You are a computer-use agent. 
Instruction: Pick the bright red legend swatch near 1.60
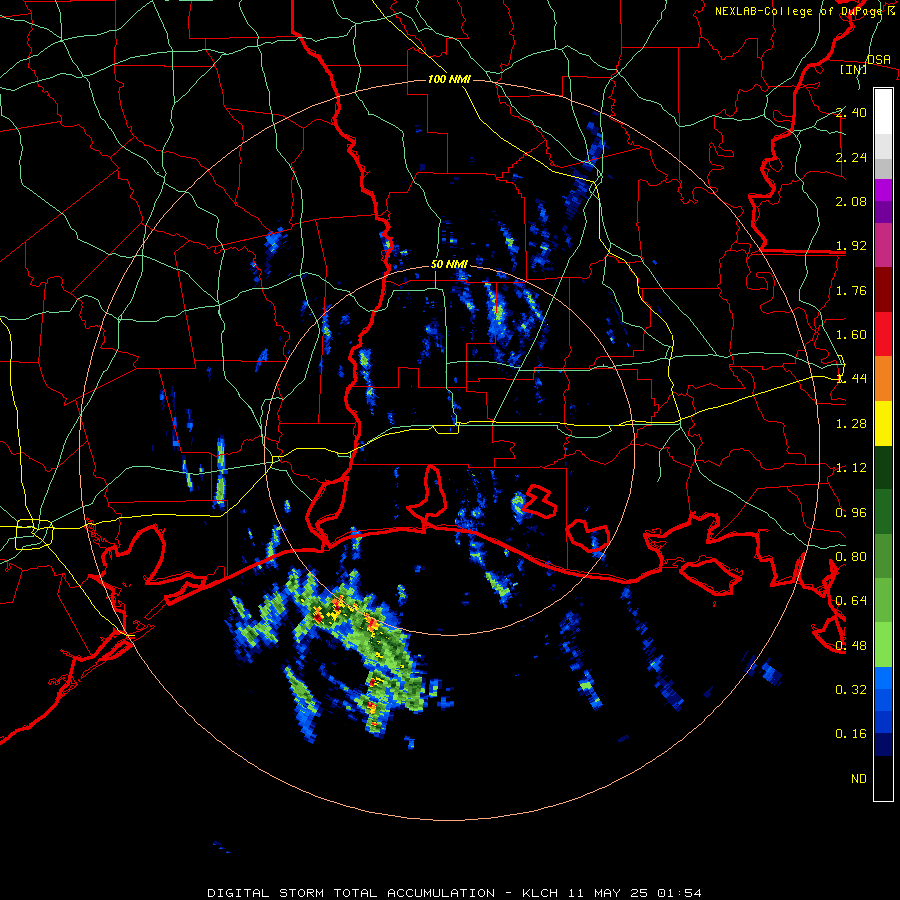tap(883, 334)
